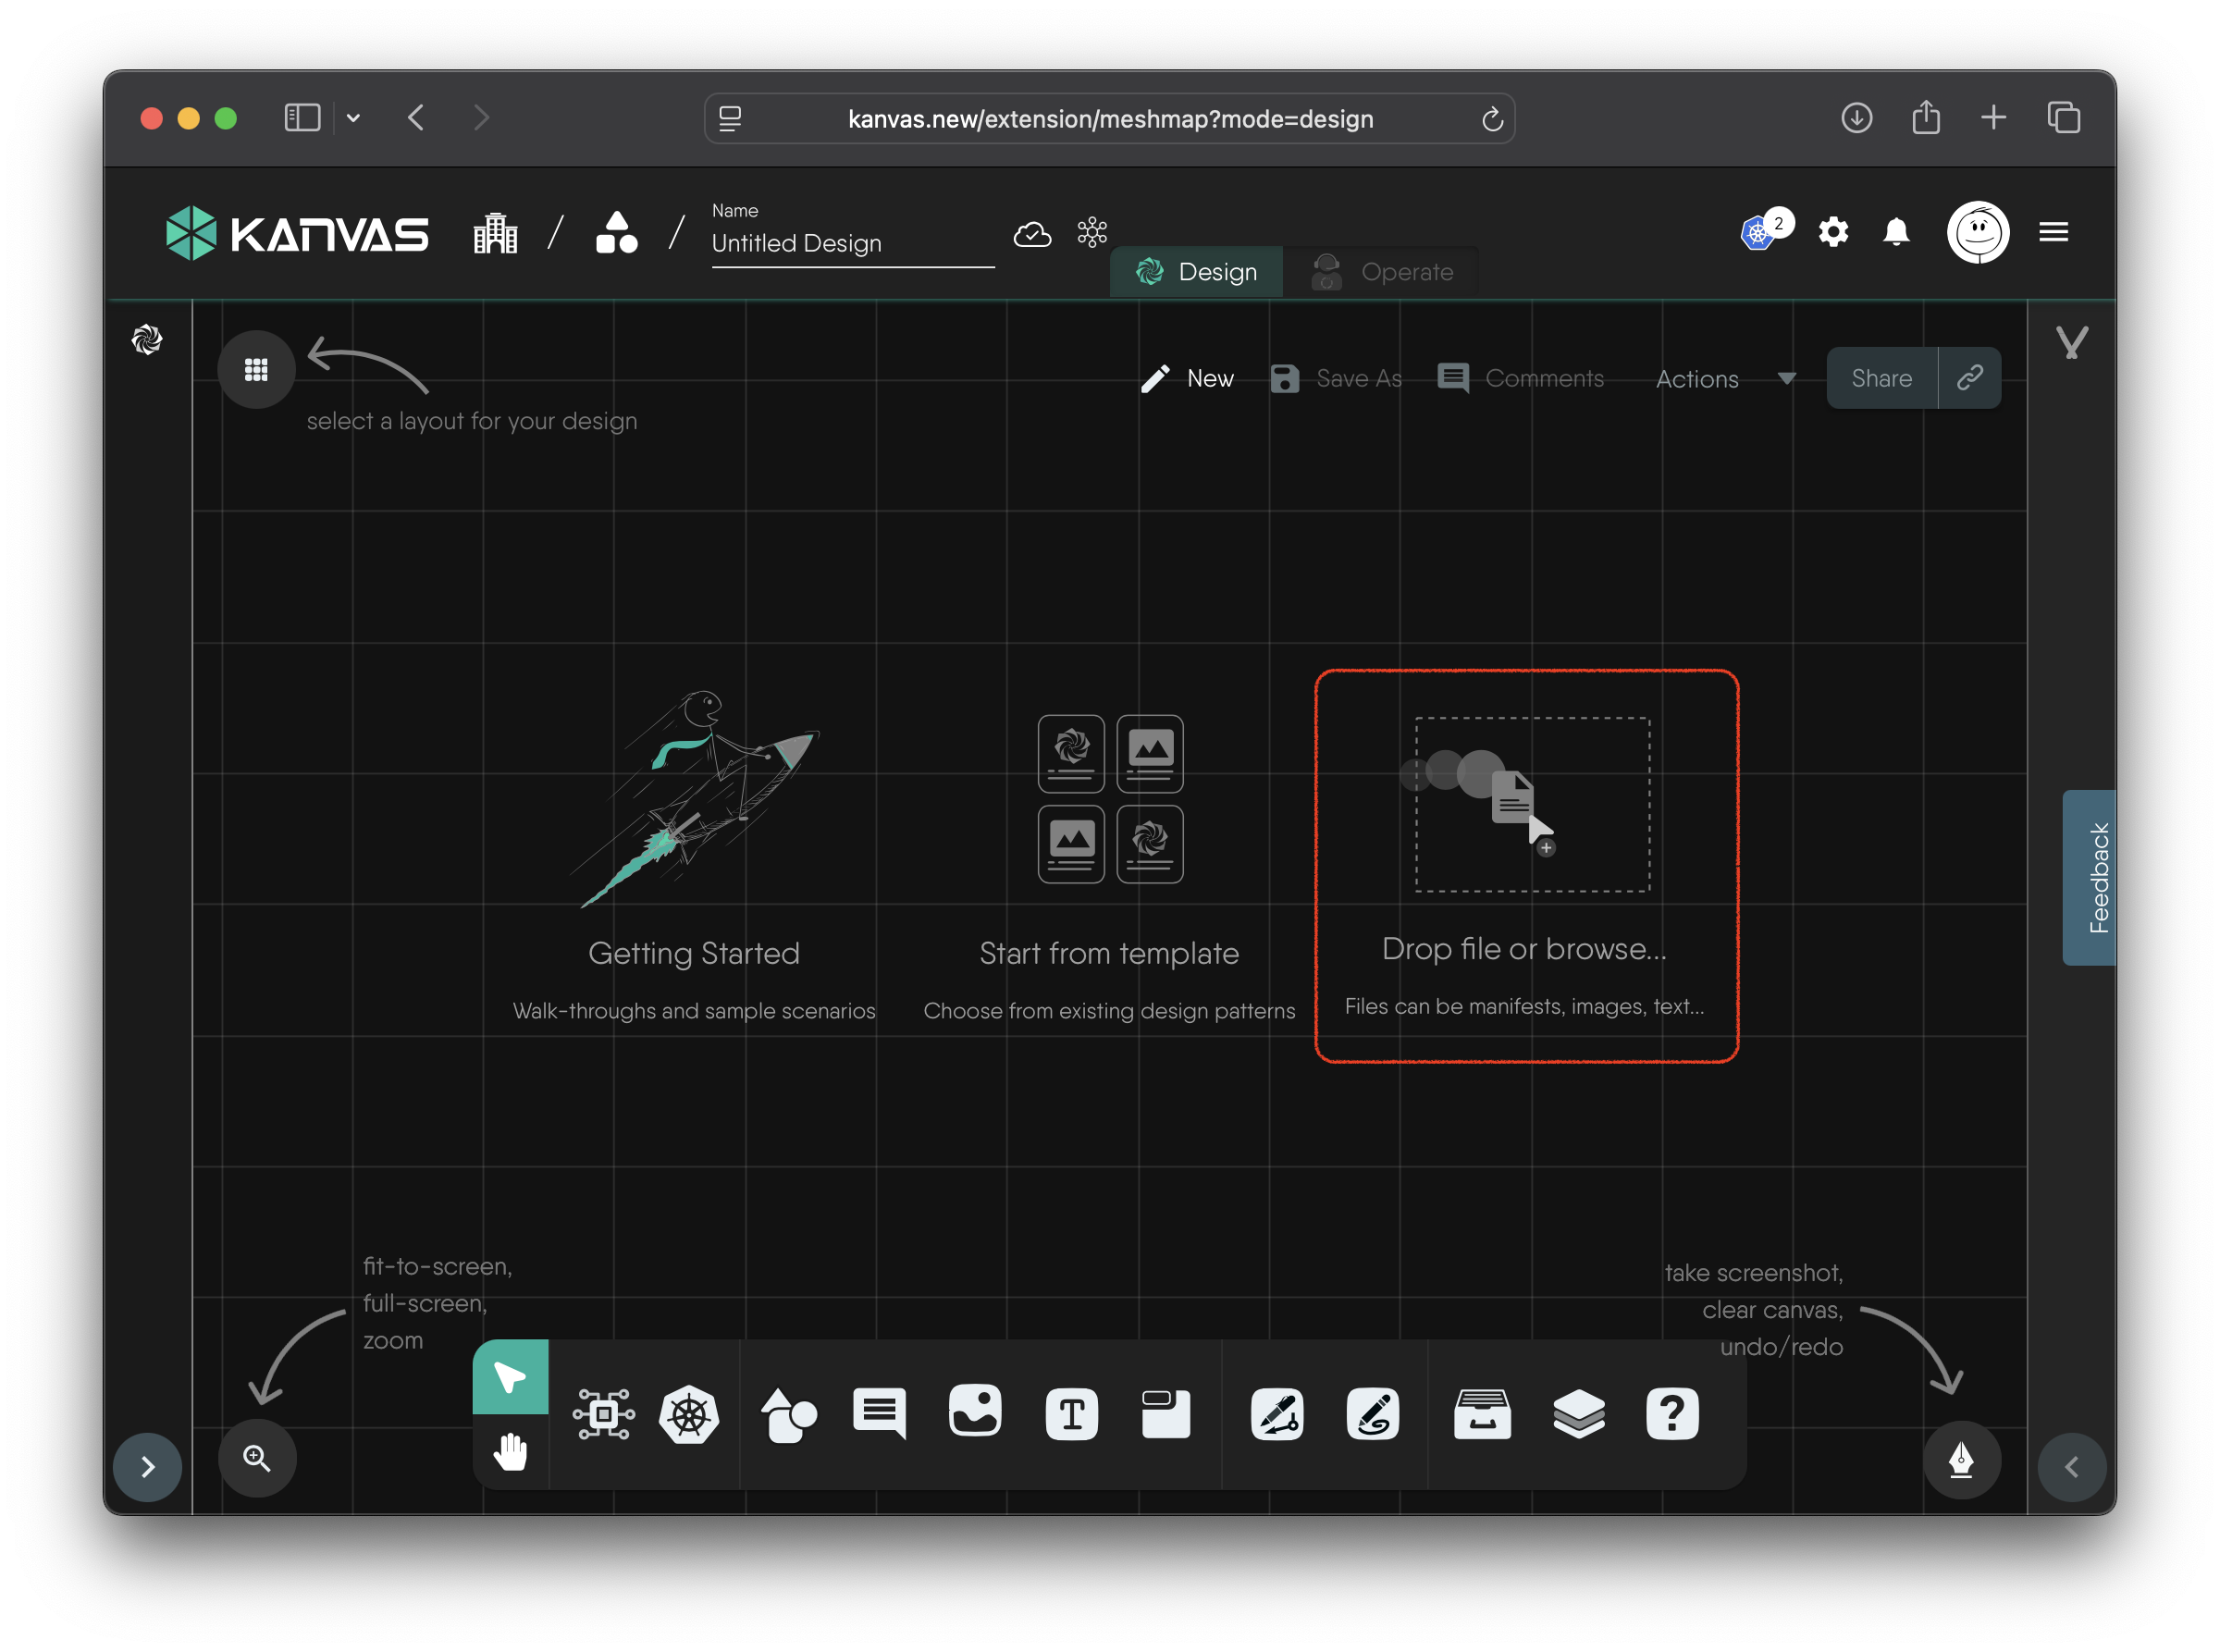Image resolution: width=2220 pixels, height=1652 pixels.
Task: Switch to the Operate tab
Action: click(x=1382, y=272)
